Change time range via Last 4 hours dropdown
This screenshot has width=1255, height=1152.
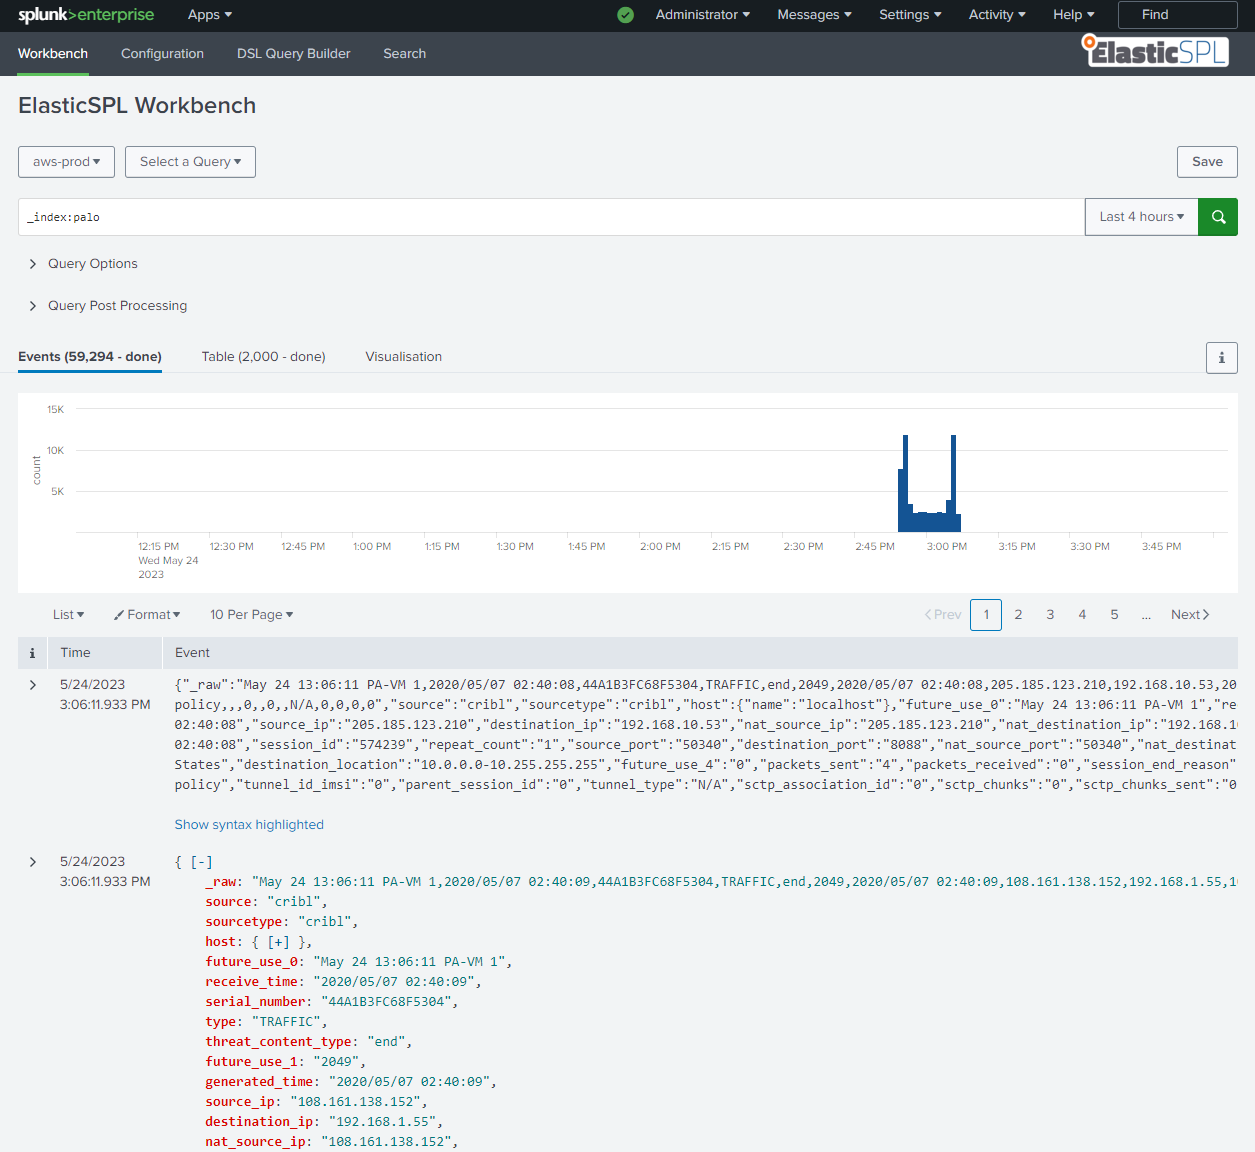pos(1140,216)
